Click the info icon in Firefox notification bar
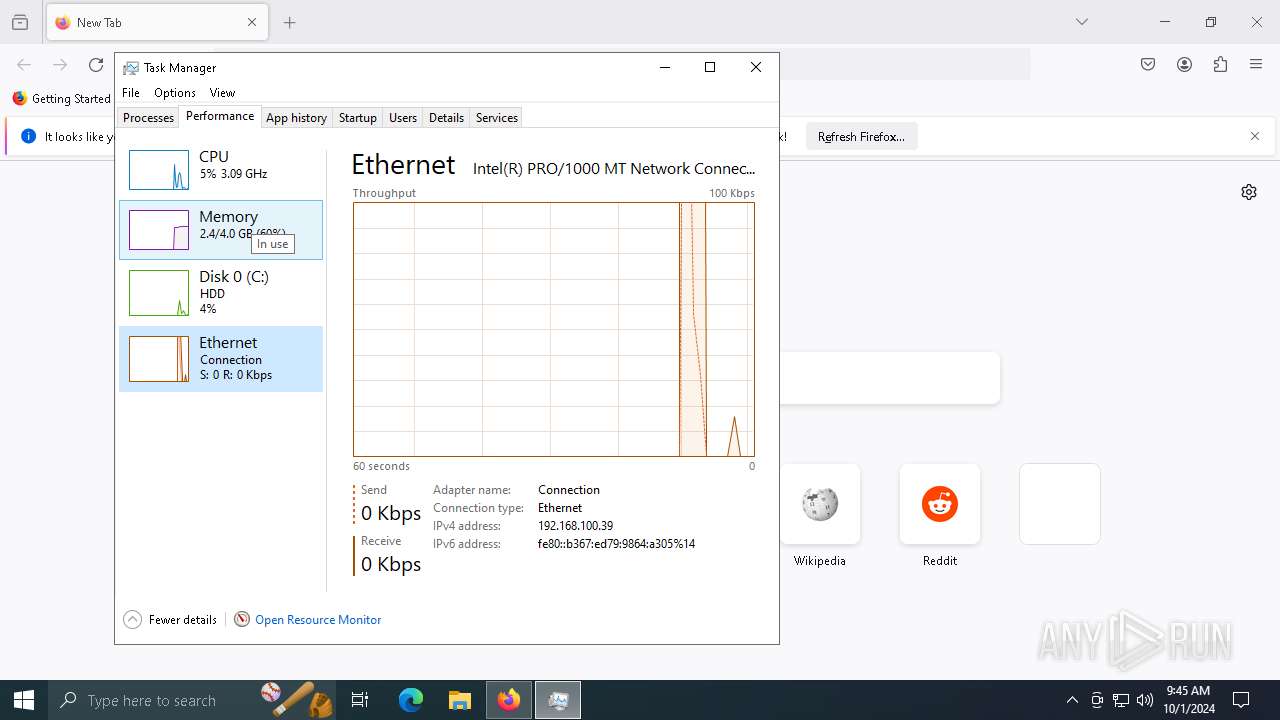The width and height of the screenshot is (1280, 720). [28, 136]
